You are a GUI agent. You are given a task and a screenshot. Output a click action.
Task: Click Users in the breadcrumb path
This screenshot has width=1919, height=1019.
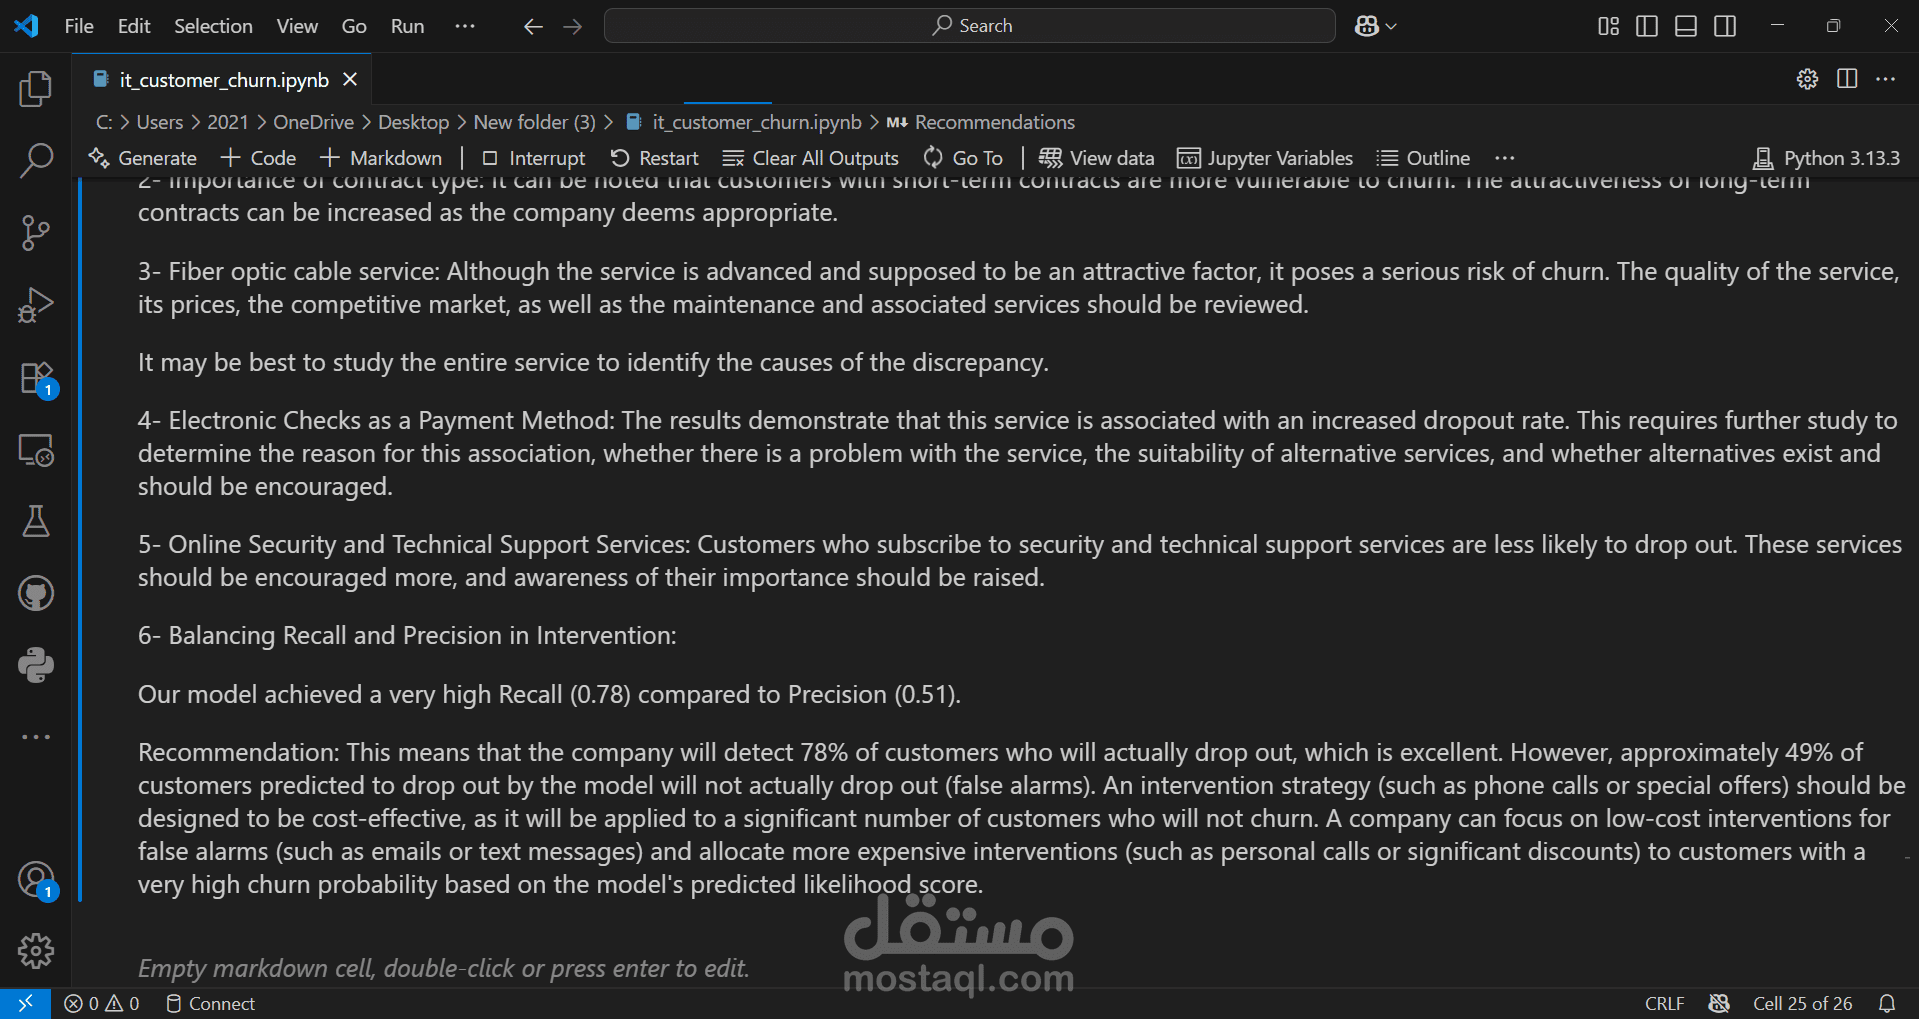160,122
